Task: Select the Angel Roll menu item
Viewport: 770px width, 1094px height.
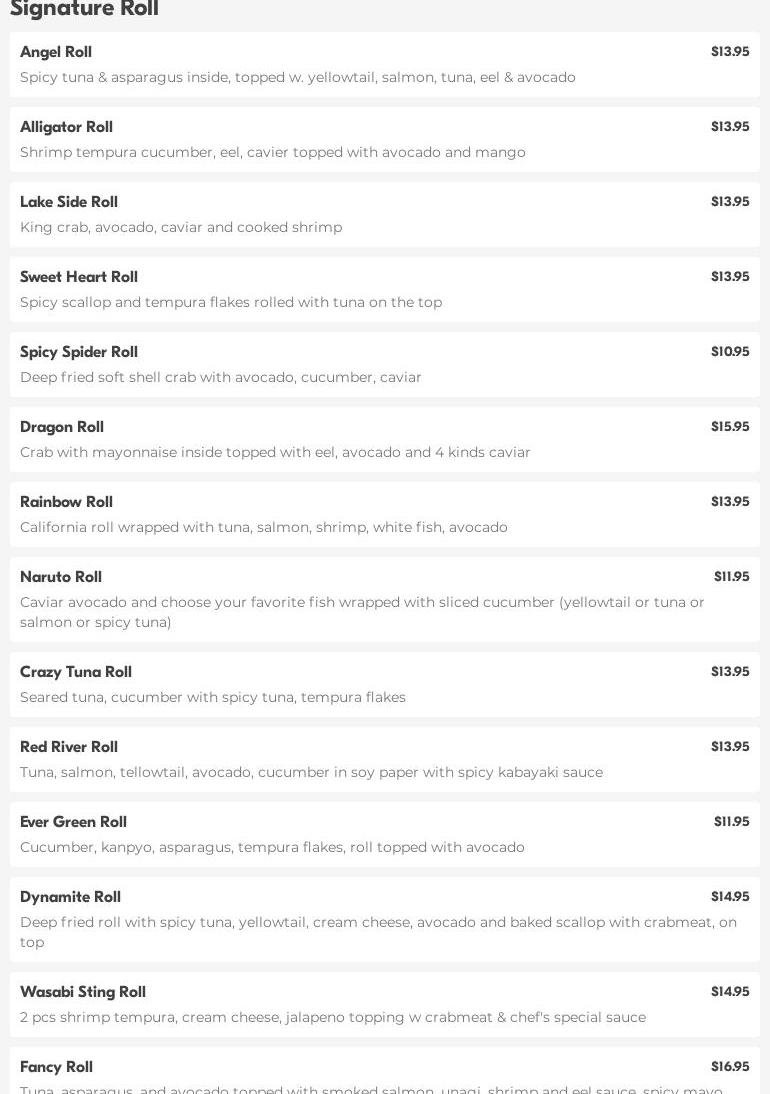Action: tap(384, 64)
